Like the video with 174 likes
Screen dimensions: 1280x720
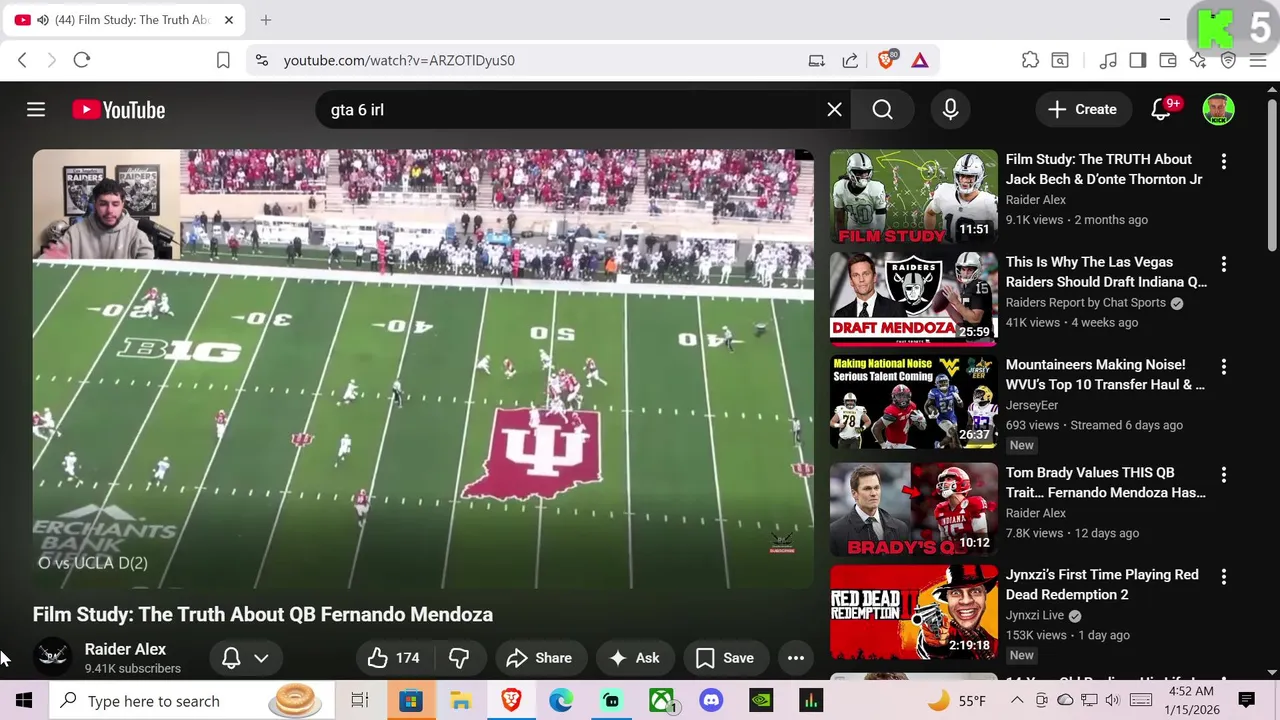pos(393,658)
